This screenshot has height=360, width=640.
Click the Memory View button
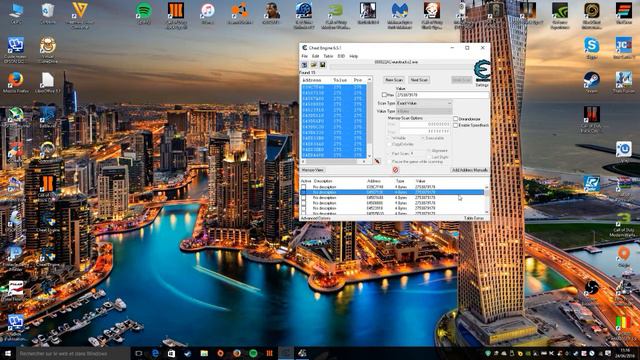[313, 170]
